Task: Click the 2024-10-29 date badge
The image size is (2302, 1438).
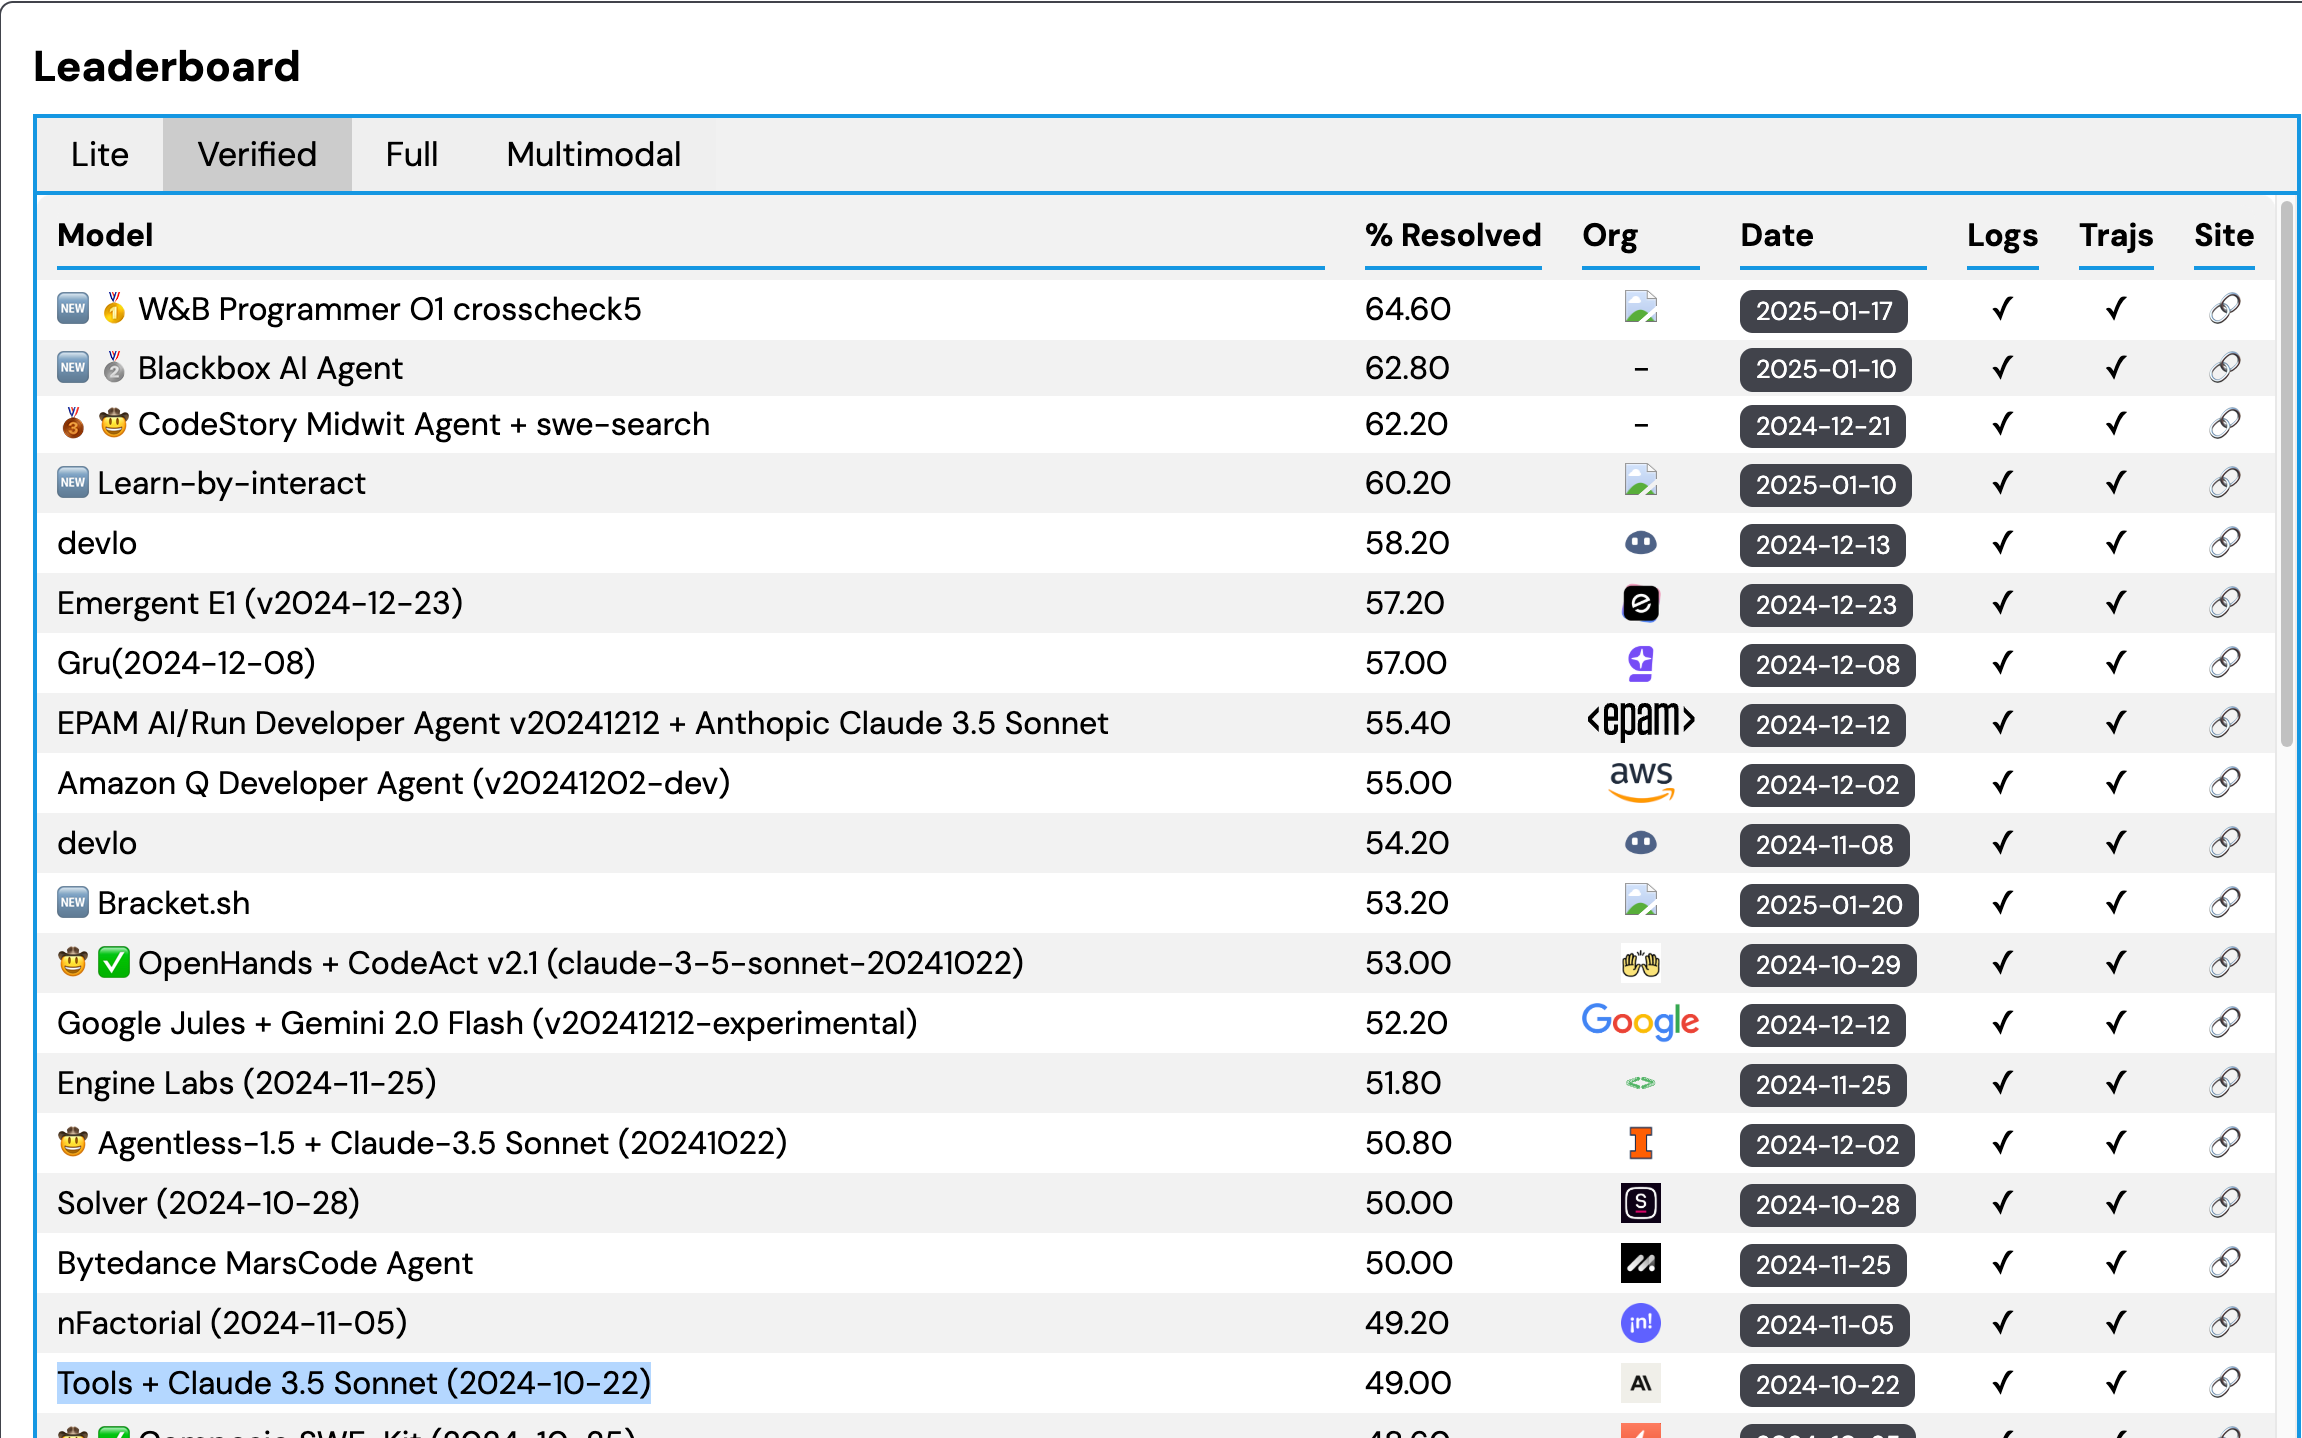Action: (1828, 965)
